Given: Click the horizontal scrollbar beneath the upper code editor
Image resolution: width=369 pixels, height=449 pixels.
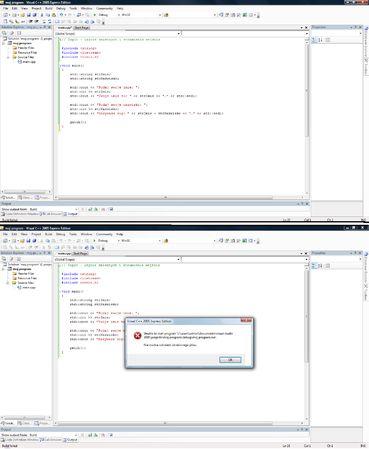Looking at the screenshot, I should [165, 197].
